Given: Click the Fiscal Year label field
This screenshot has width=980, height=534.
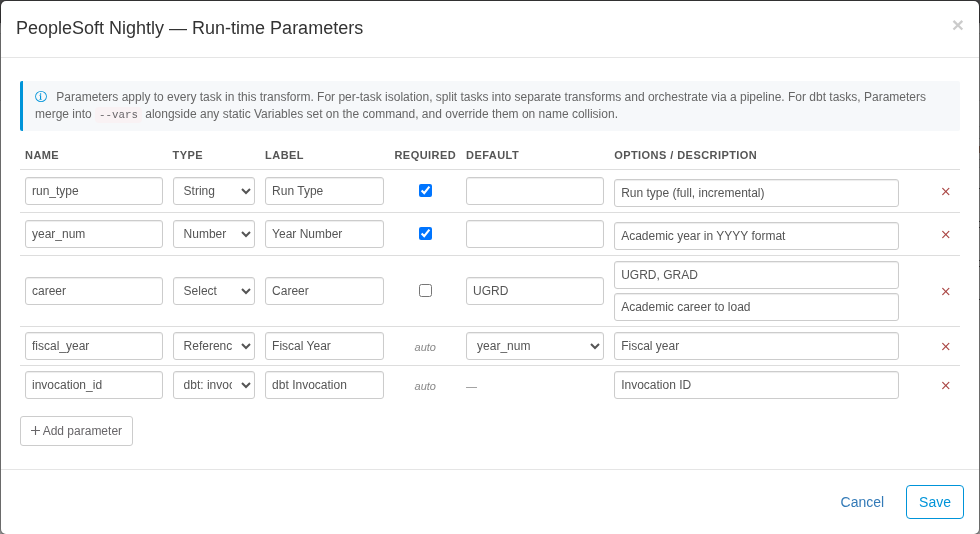Looking at the screenshot, I should click(x=324, y=346).
